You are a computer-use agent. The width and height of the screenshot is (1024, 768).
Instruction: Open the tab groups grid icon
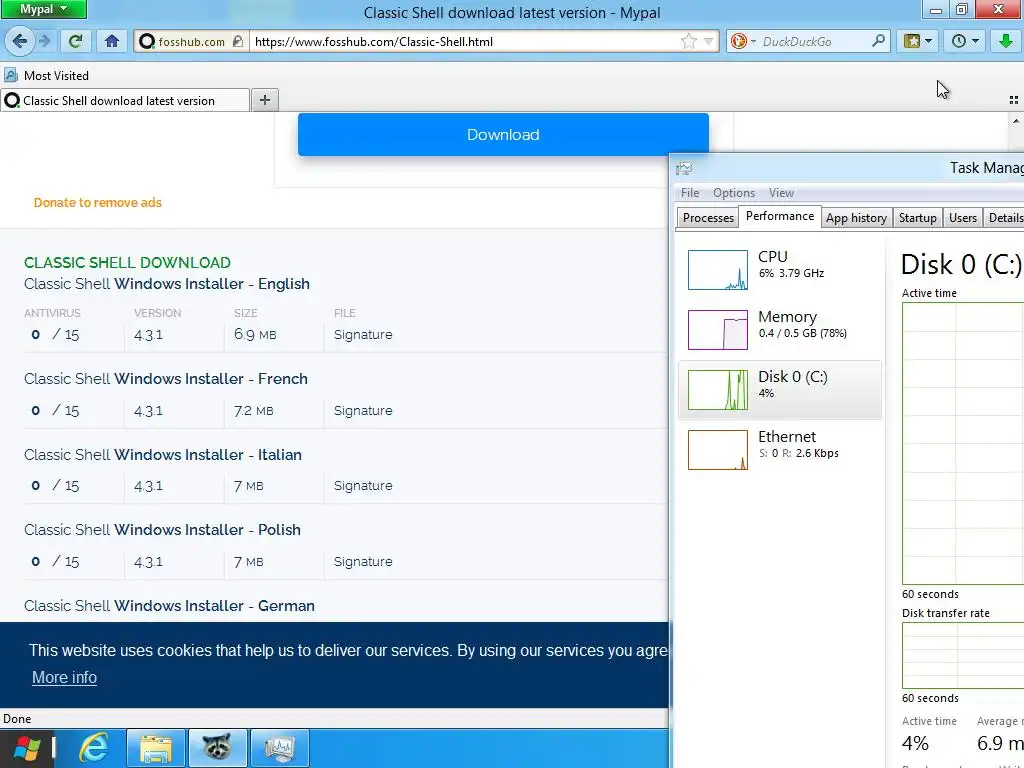1014,100
